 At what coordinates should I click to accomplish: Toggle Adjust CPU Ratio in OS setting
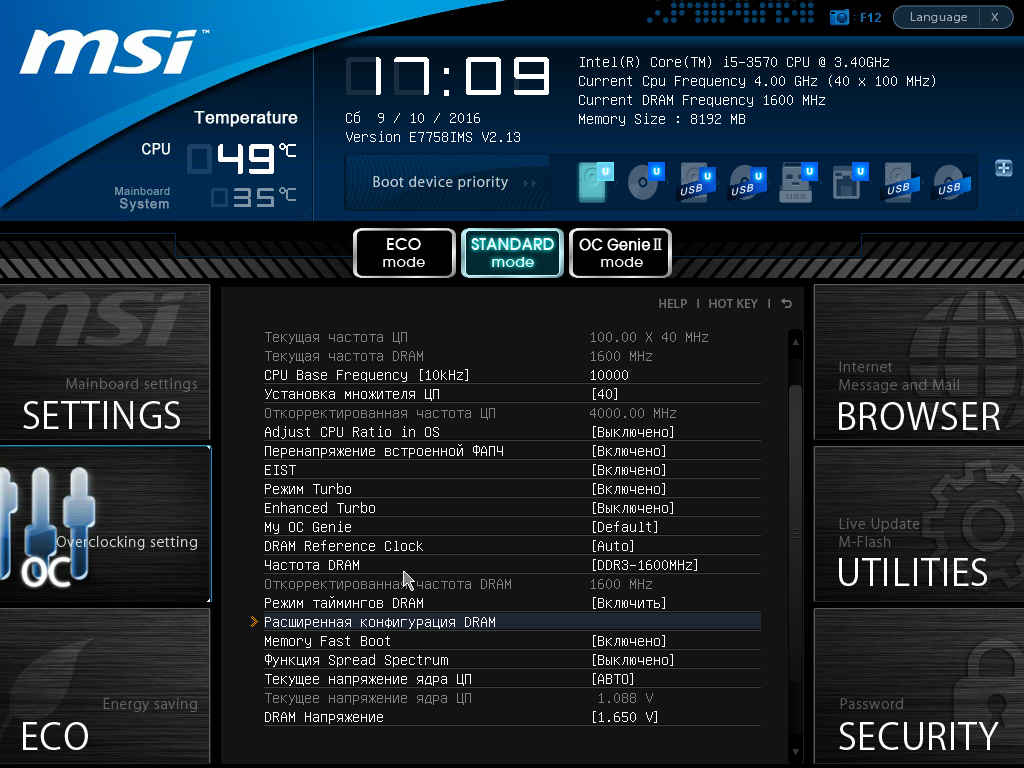click(x=512, y=432)
